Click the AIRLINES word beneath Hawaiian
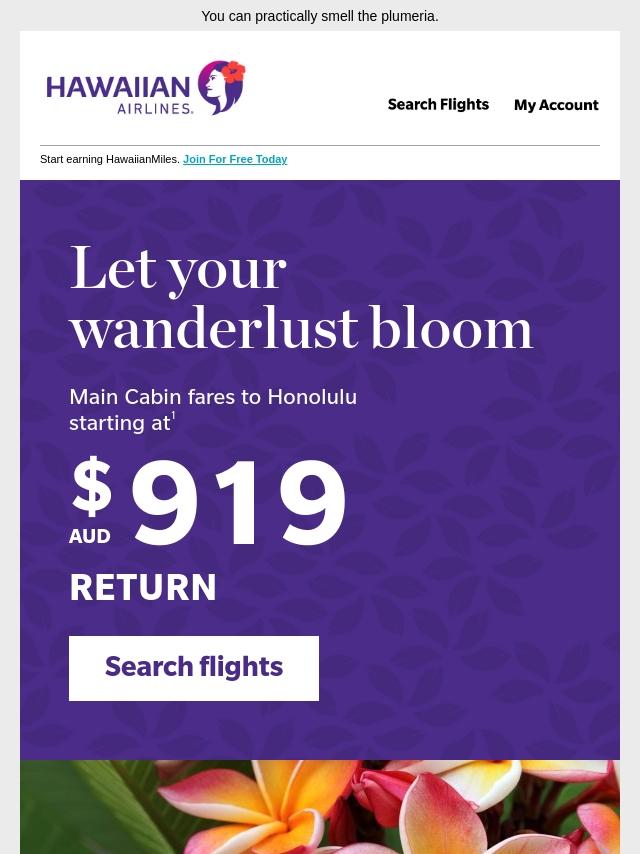 point(155,108)
